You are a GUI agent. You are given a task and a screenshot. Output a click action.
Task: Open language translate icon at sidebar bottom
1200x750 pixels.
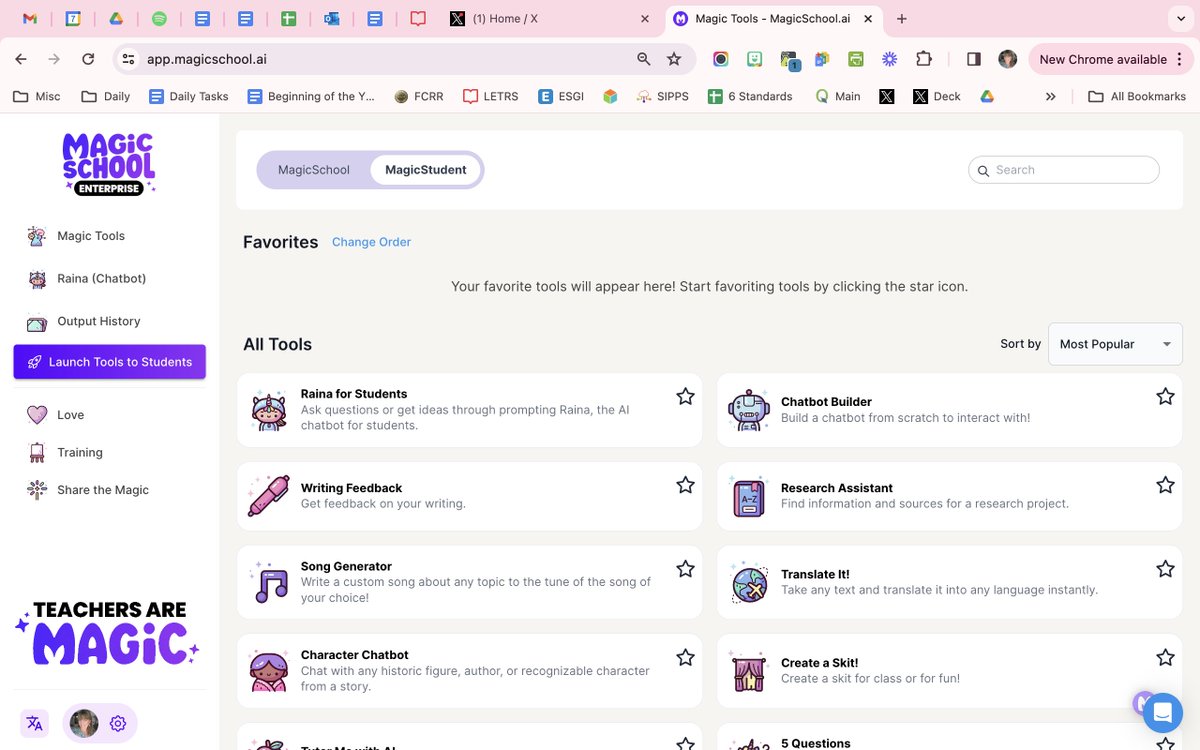[x=35, y=723]
